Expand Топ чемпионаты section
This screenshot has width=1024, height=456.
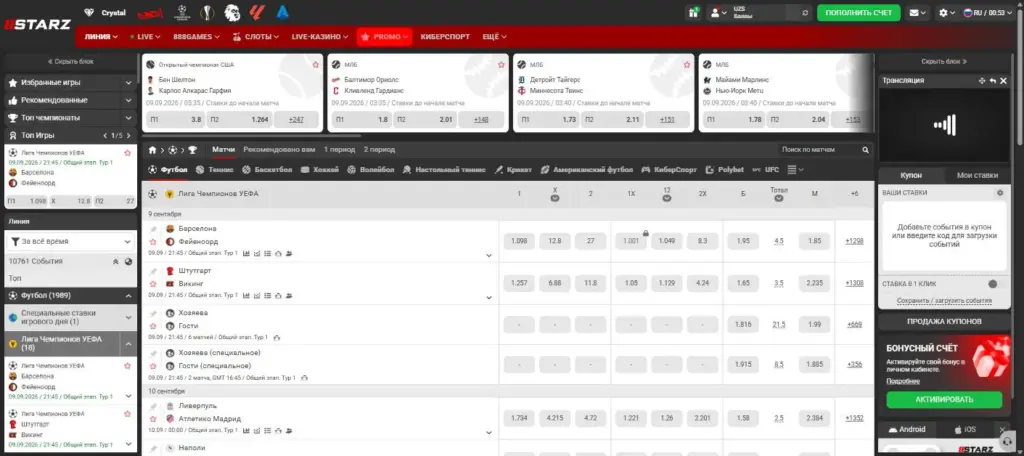[71, 118]
